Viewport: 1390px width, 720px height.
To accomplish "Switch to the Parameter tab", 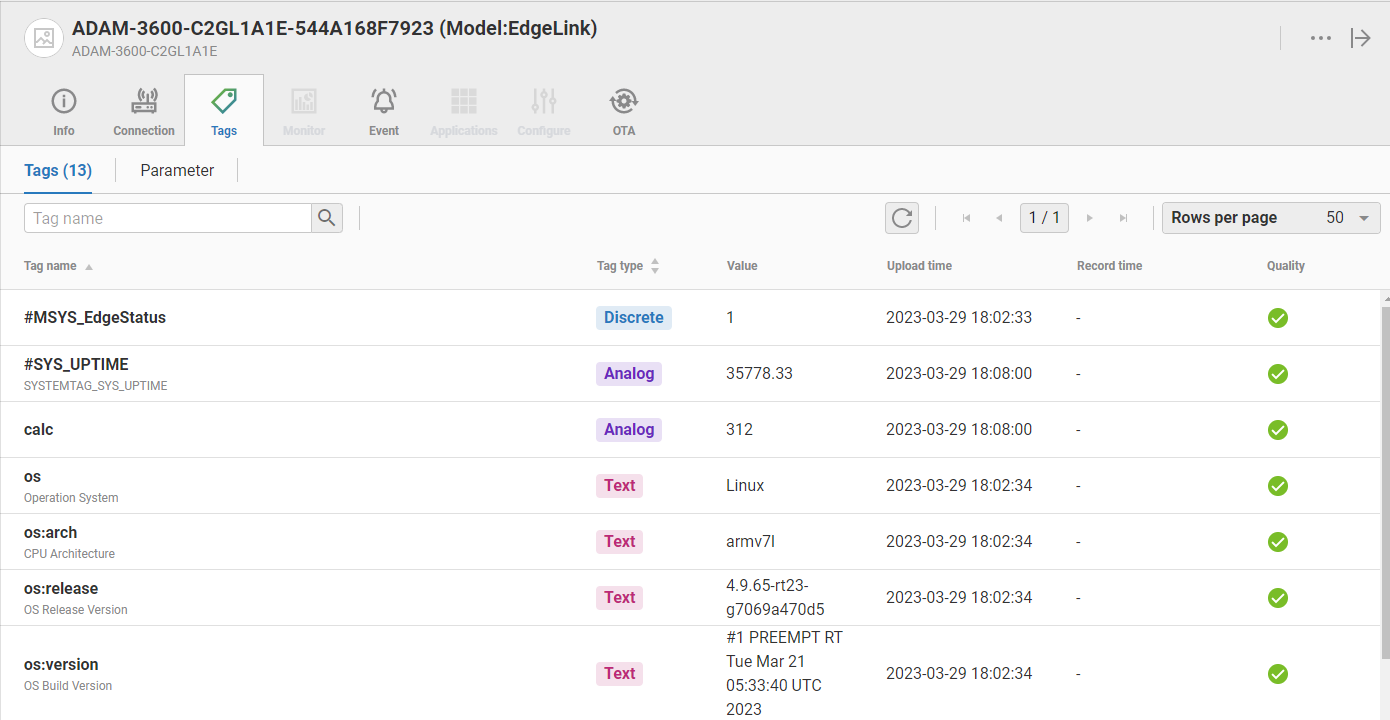I will tap(177, 171).
